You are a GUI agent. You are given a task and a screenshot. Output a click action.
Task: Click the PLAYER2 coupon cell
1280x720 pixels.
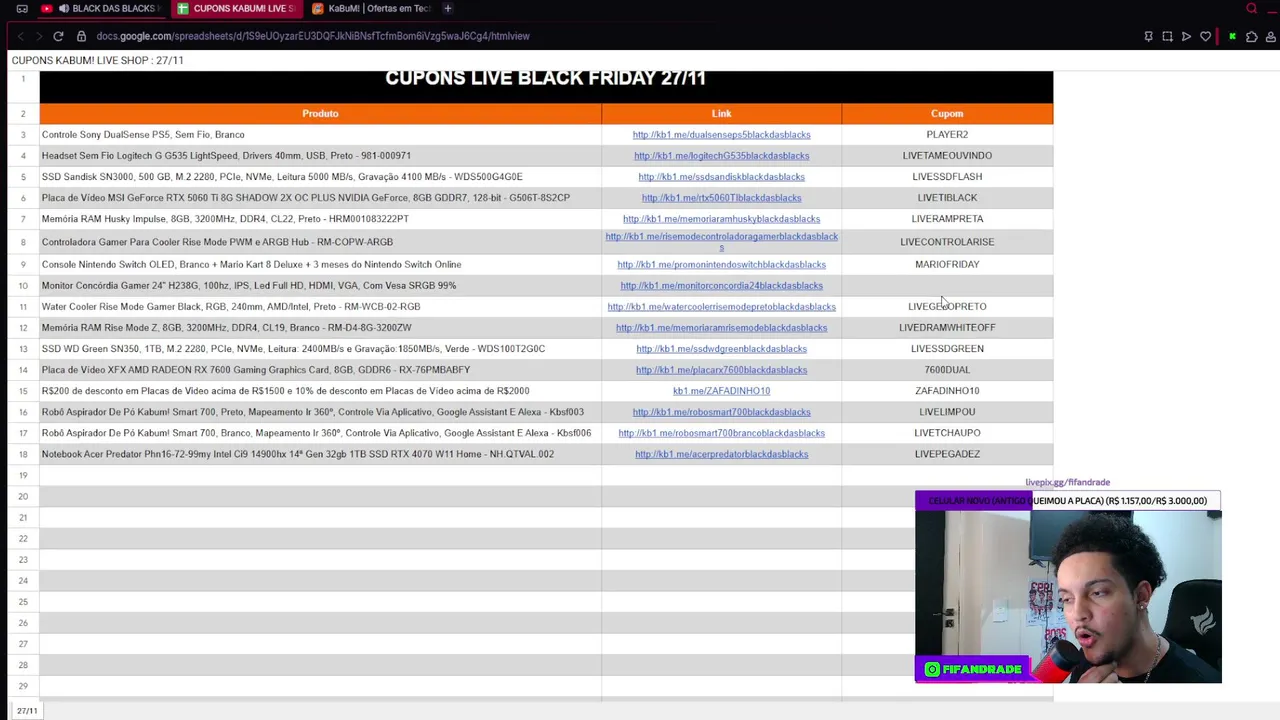tap(947, 135)
